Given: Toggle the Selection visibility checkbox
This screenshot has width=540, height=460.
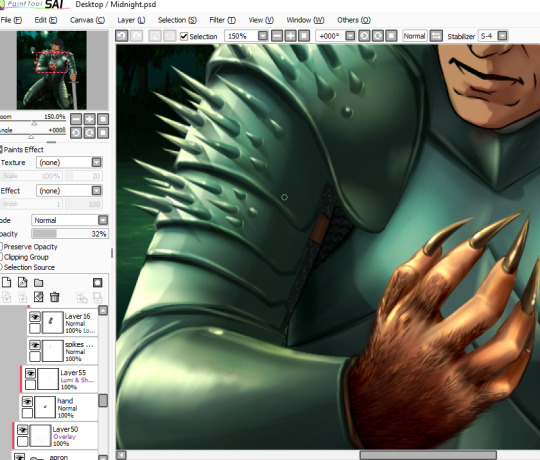Looking at the screenshot, I should (184, 36).
